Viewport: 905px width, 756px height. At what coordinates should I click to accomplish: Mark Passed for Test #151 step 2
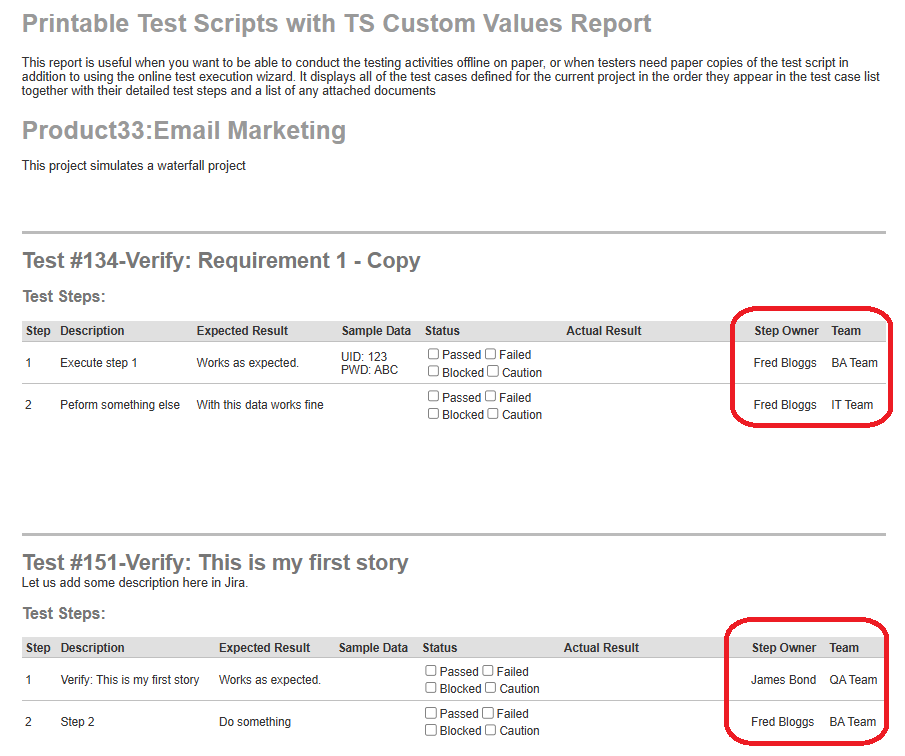coord(431,713)
